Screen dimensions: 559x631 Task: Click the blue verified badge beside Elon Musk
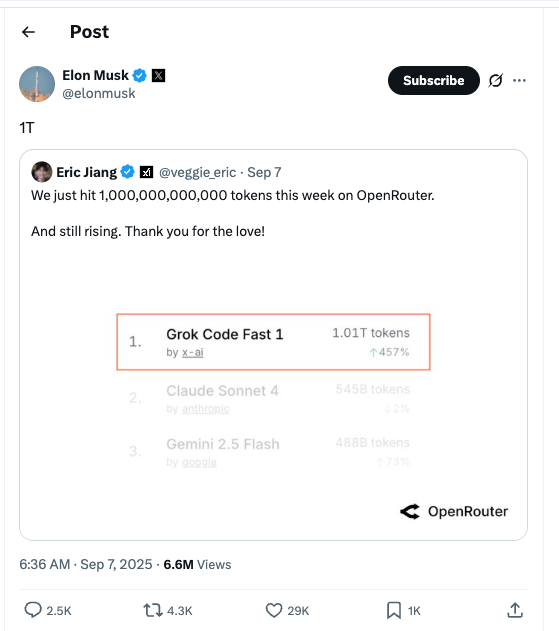[140, 75]
